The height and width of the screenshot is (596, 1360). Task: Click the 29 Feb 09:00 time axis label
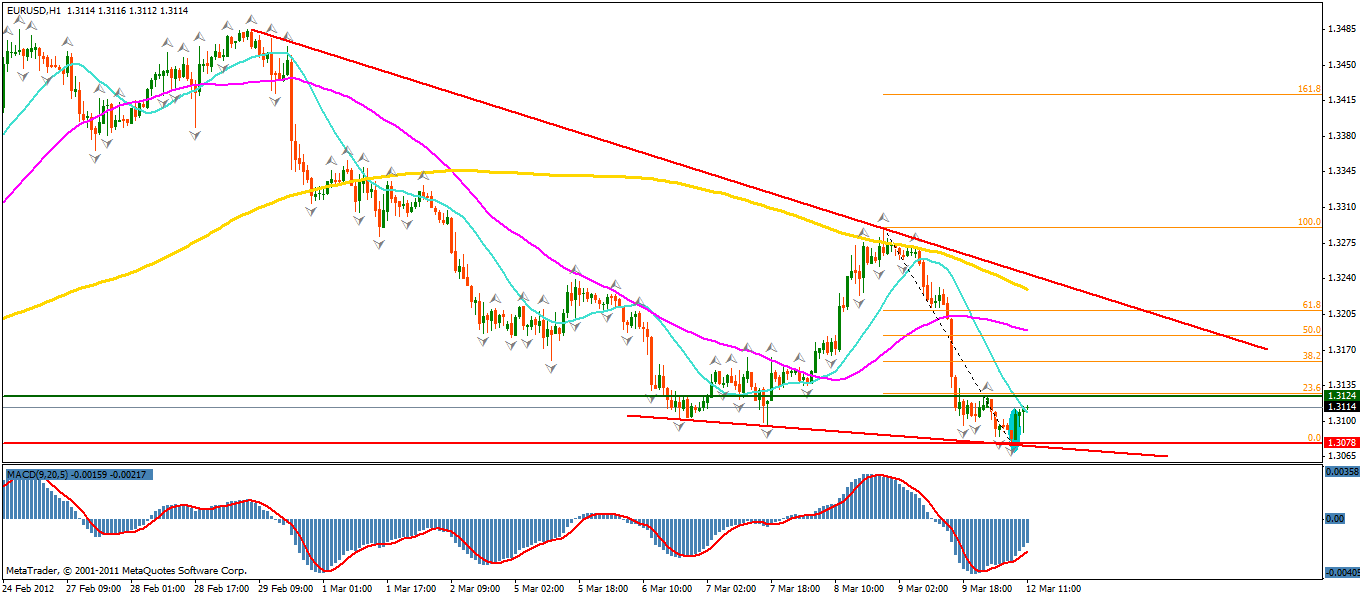[x=286, y=588]
